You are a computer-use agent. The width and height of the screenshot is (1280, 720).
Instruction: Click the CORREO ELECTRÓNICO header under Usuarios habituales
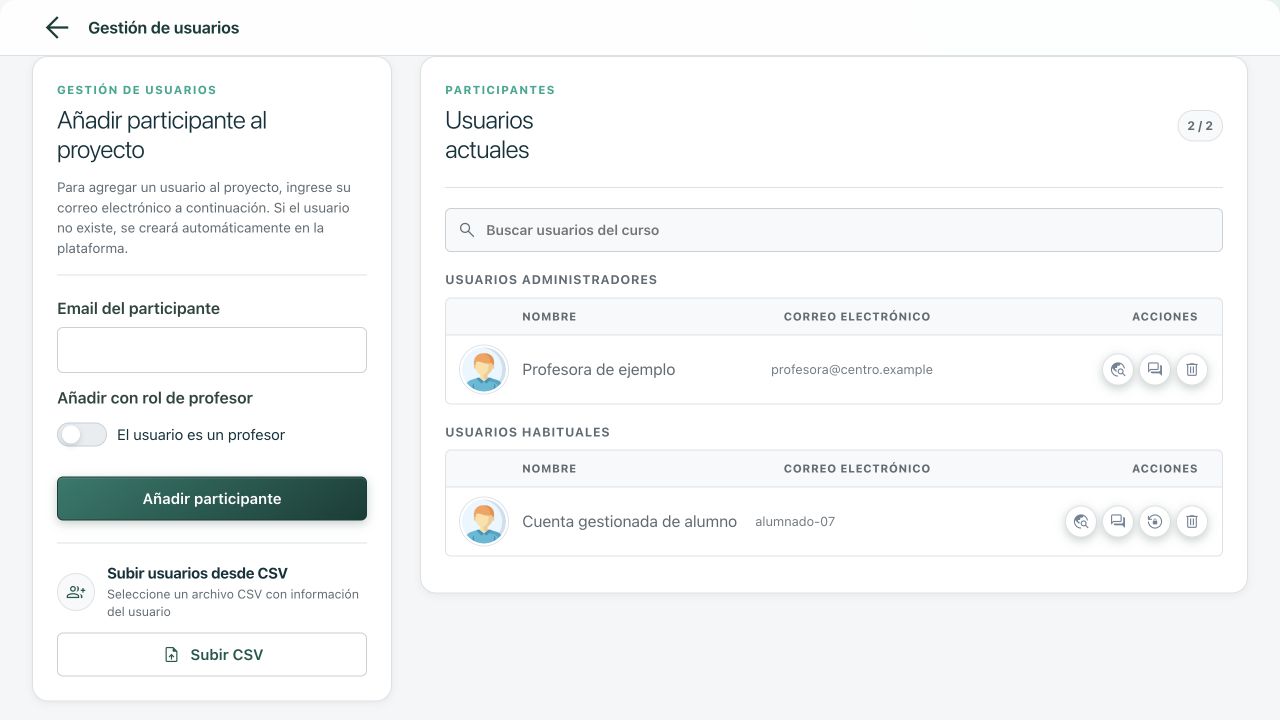857,469
